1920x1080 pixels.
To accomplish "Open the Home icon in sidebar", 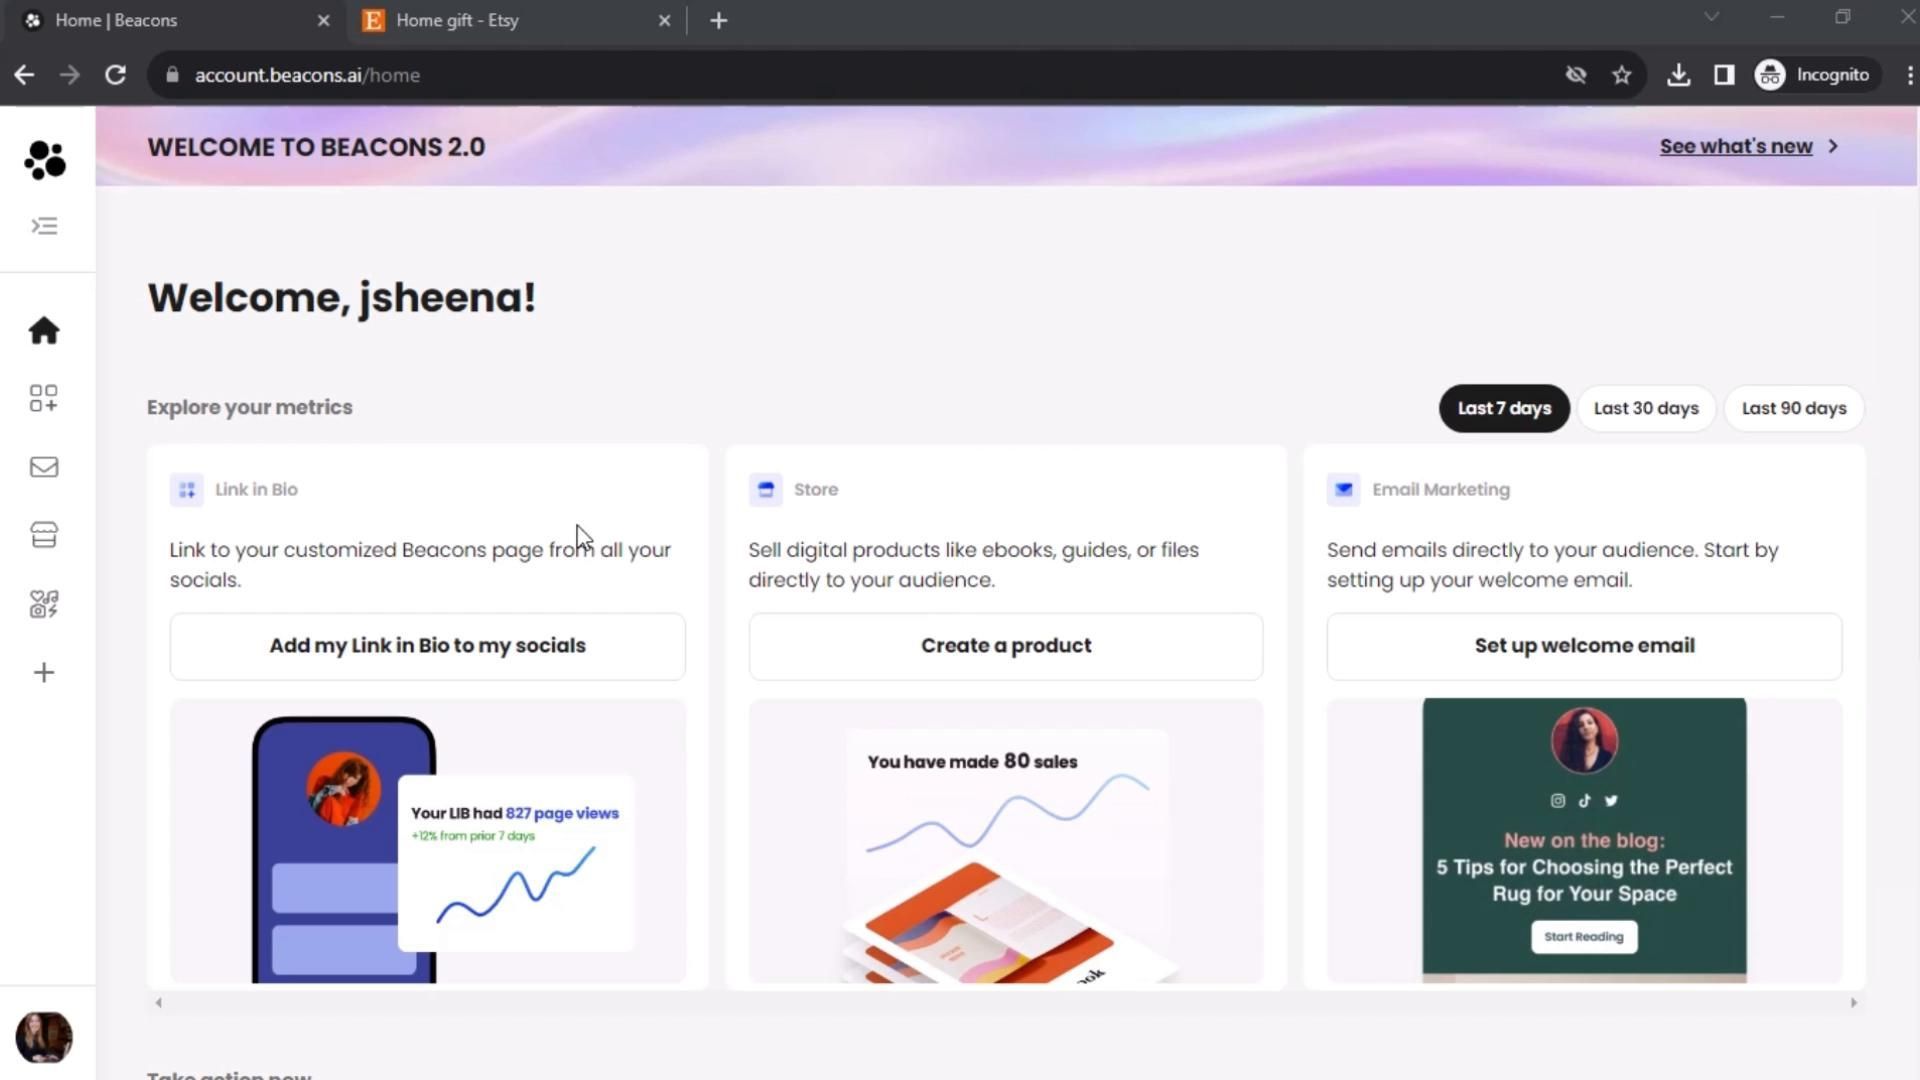I will coord(44,331).
